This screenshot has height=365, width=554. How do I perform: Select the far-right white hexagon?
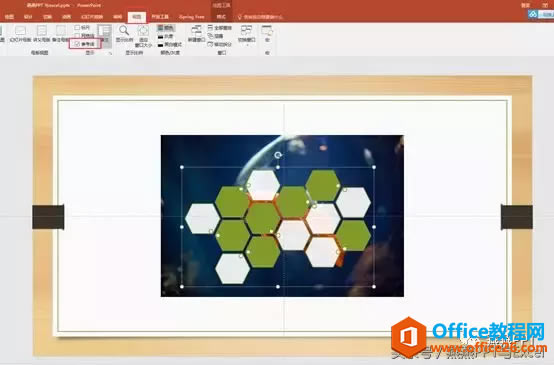353,202
